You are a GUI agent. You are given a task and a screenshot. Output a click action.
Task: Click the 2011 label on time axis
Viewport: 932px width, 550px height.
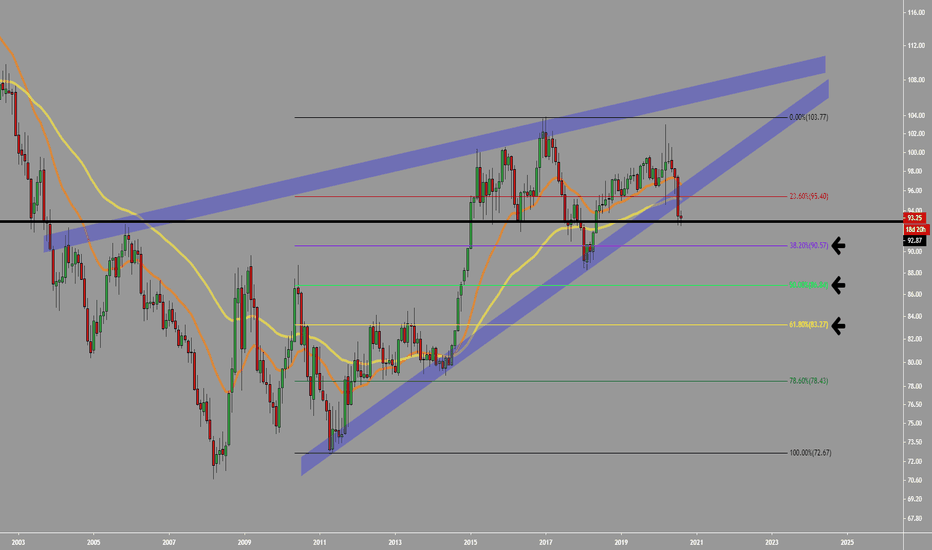(x=320, y=542)
